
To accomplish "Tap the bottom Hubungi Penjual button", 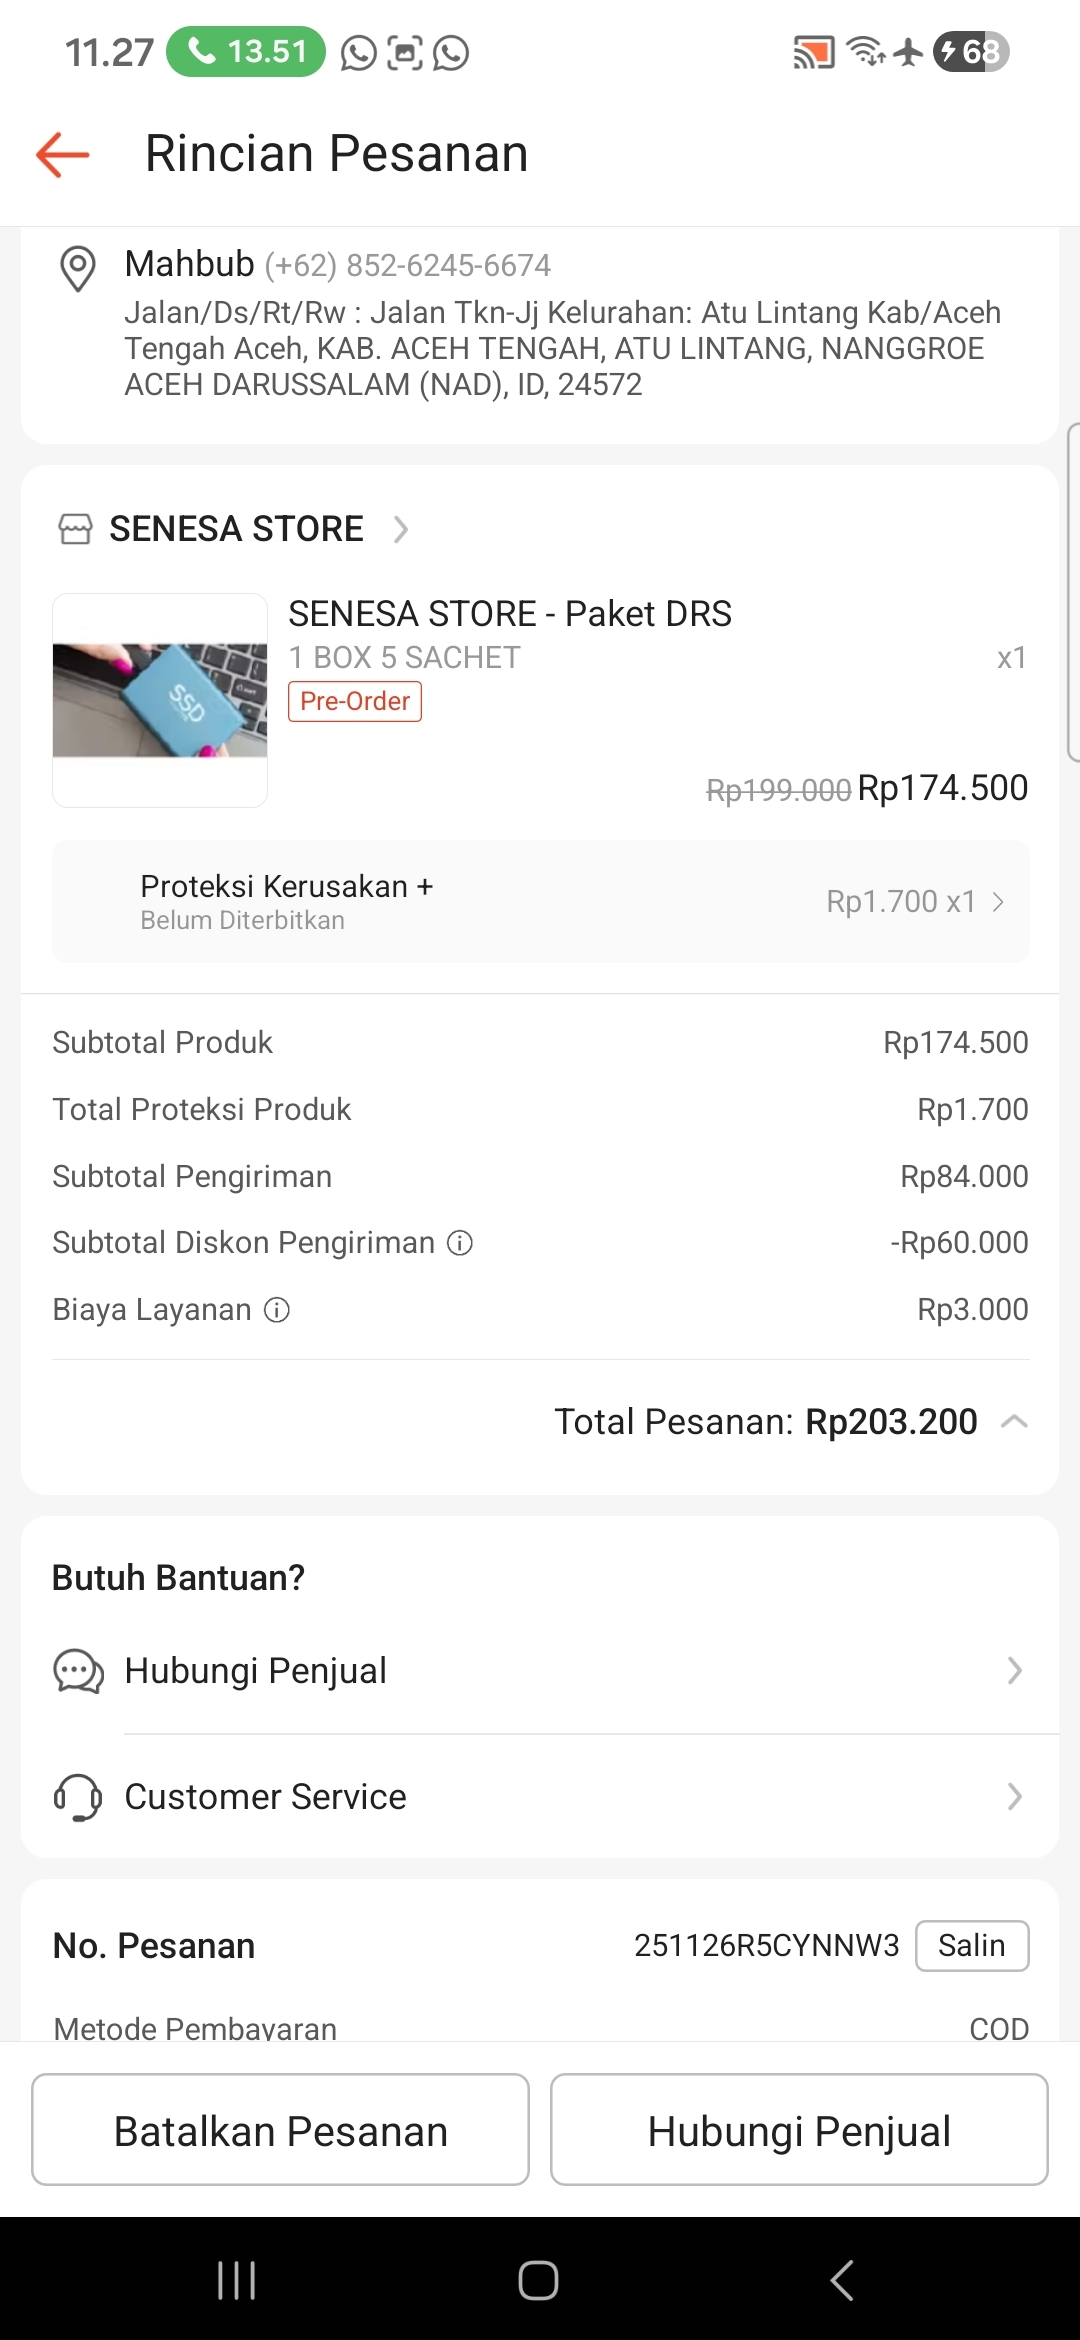I will [799, 2130].
